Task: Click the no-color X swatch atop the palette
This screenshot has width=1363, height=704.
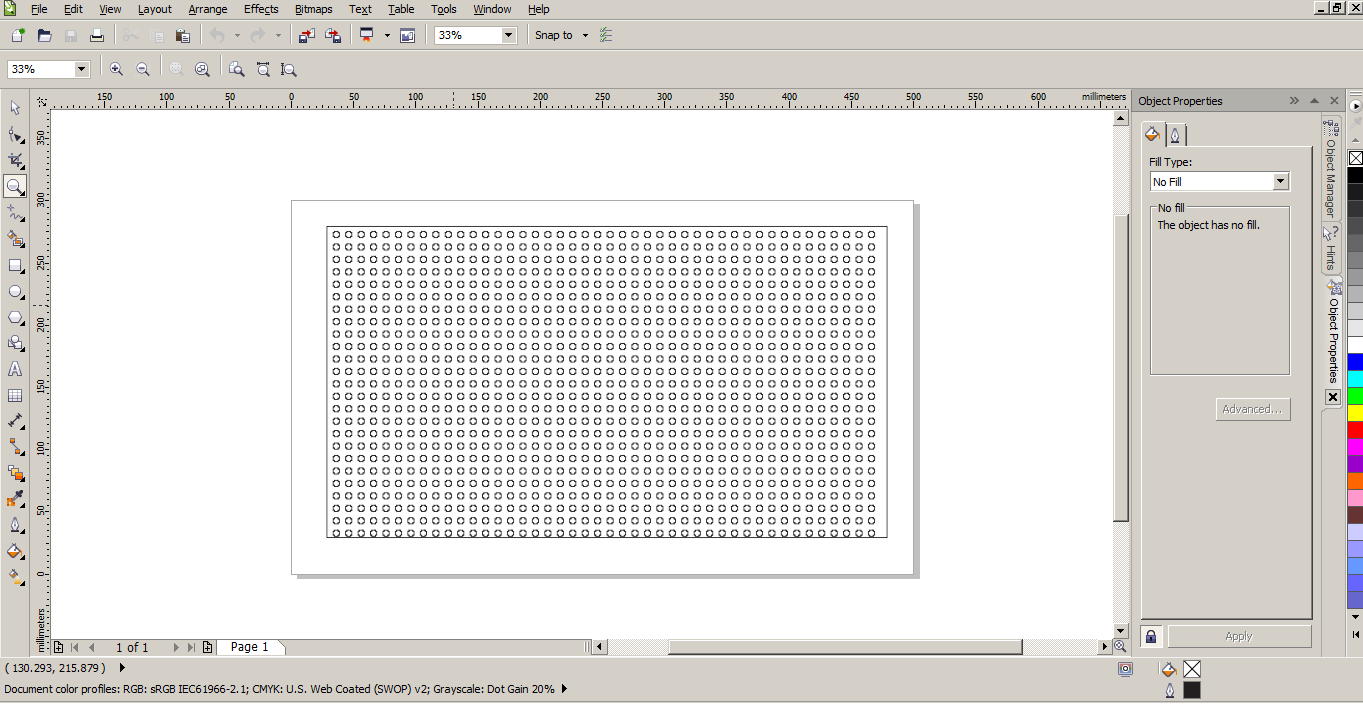Action: point(1355,158)
